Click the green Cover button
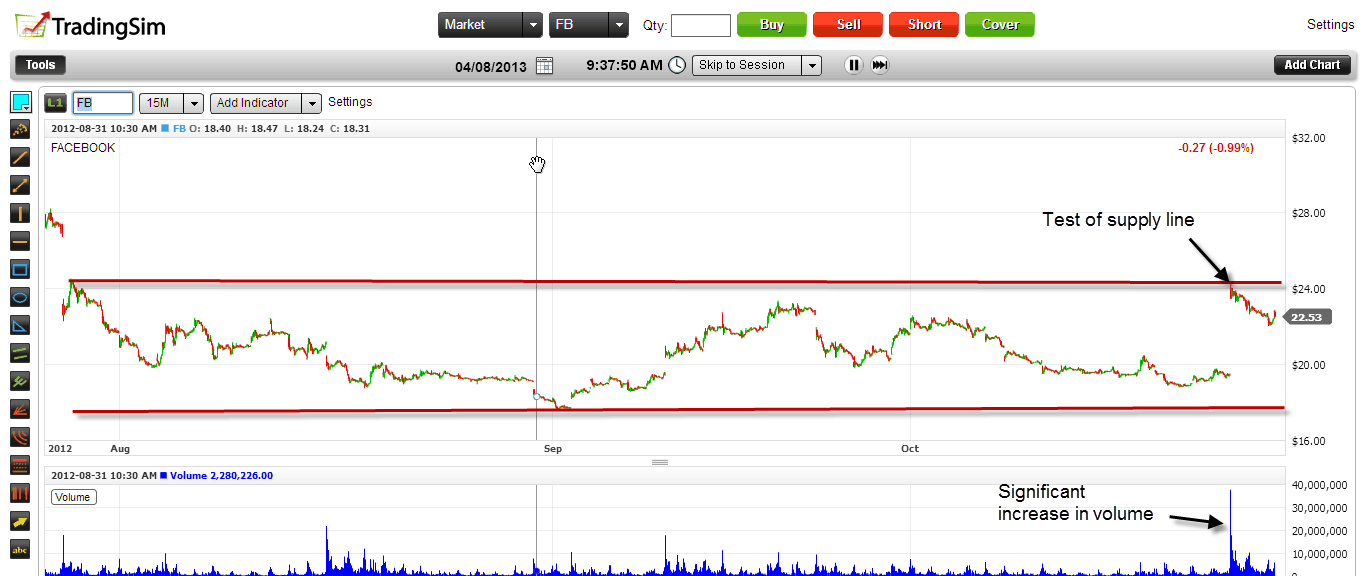Image resolution: width=1366 pixels, height=576 pixels. (x=1000, y=25)
